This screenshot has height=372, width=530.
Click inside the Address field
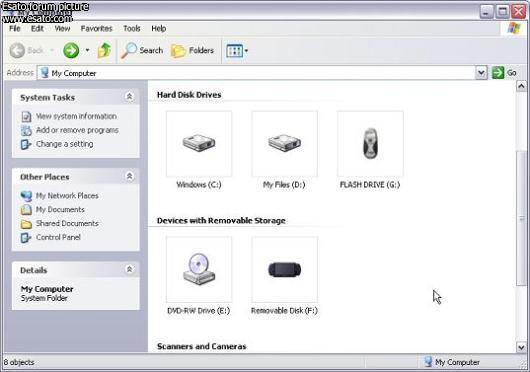point(257,73)
